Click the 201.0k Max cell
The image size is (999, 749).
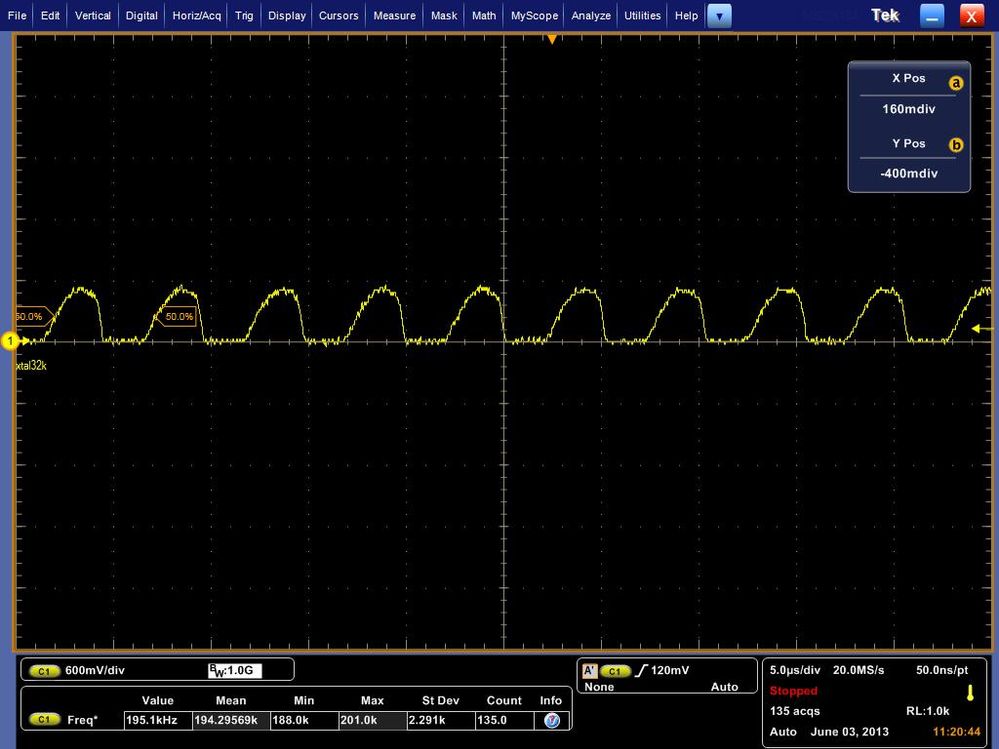372,720
